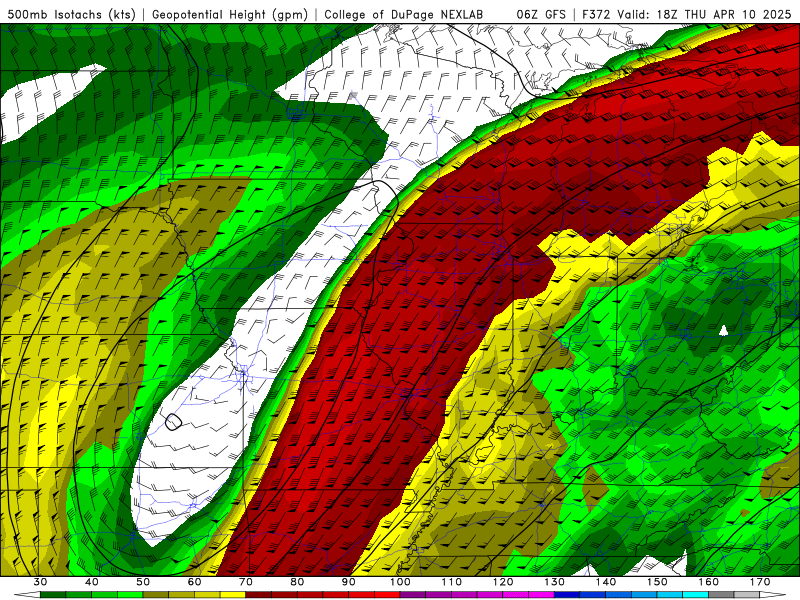Click the 30 value on the color scale
Image resolution: width=800 pixels, height=600 pixels.
40,582
